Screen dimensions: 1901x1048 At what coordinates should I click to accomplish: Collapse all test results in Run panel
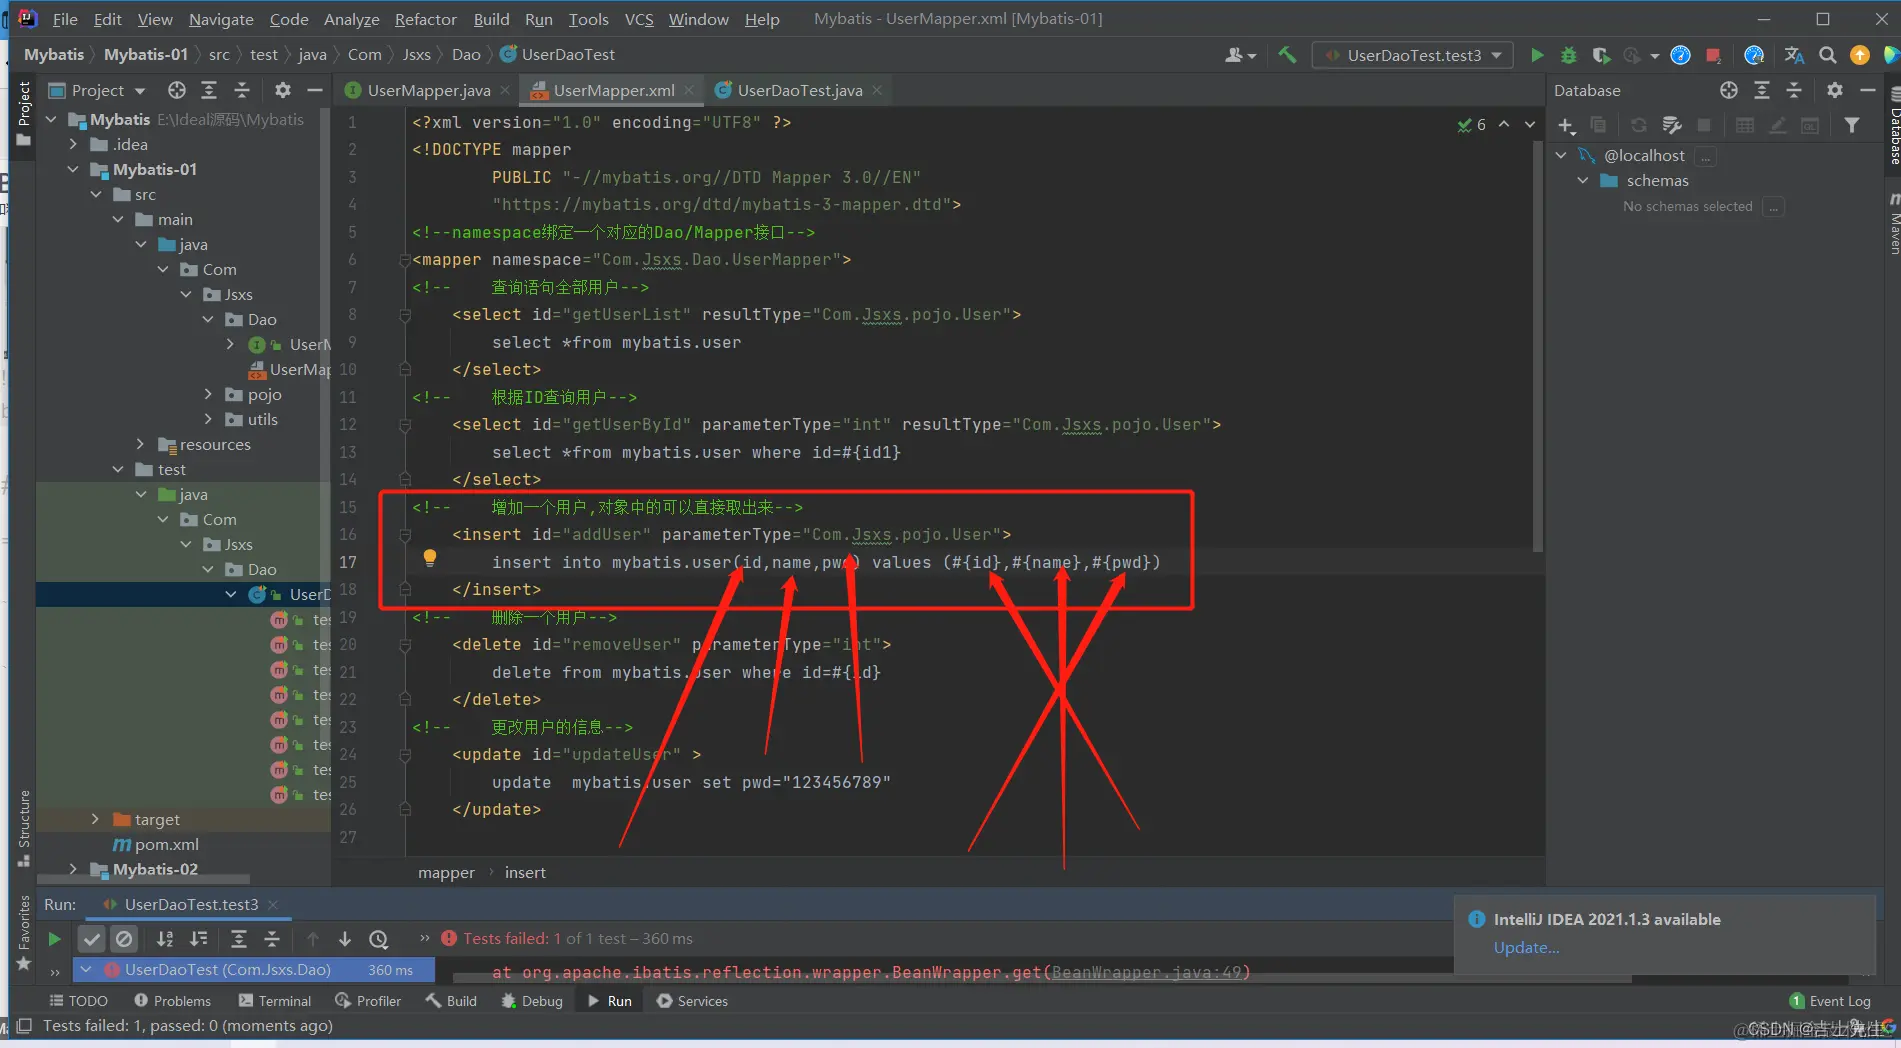click(272, 939)
